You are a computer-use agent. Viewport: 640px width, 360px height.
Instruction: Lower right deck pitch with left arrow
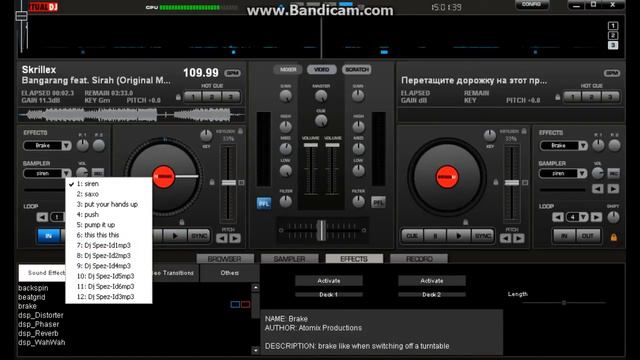tap(505, 238)
